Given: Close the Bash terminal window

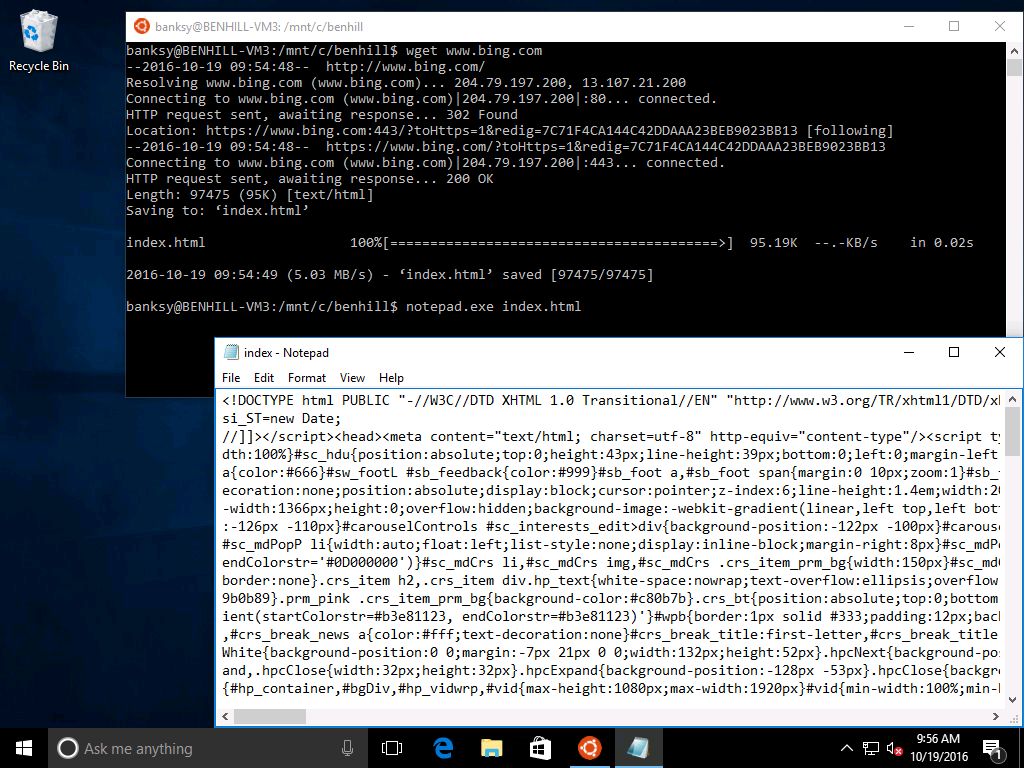Looking at the screenshot, I should (1000, 26).
